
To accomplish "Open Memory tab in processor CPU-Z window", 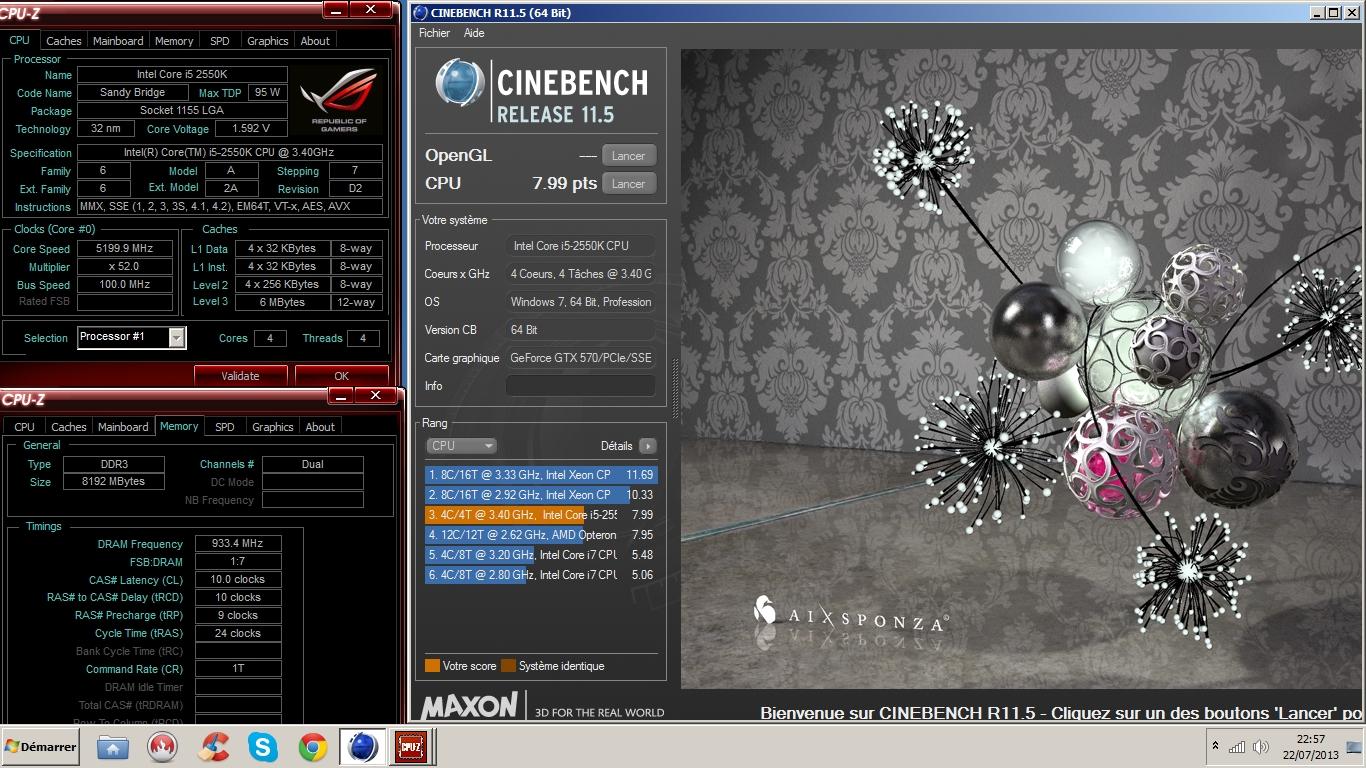I will point(174,41).
